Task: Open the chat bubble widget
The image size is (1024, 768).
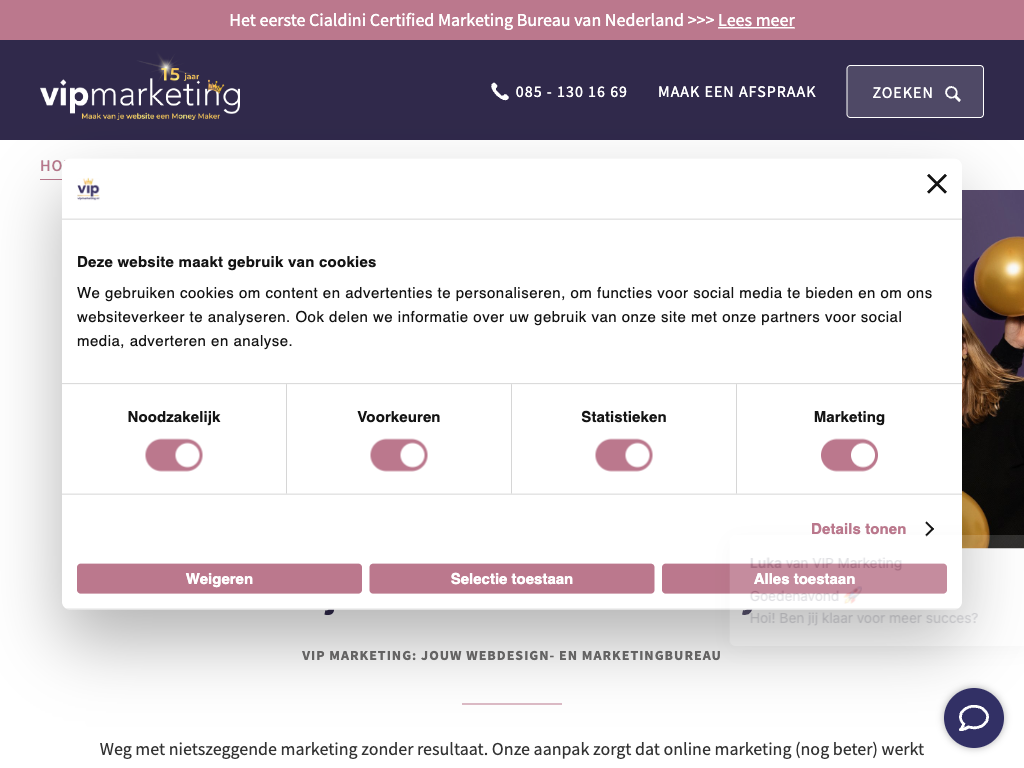Action: pyautogui.click(x=973, y=718)
